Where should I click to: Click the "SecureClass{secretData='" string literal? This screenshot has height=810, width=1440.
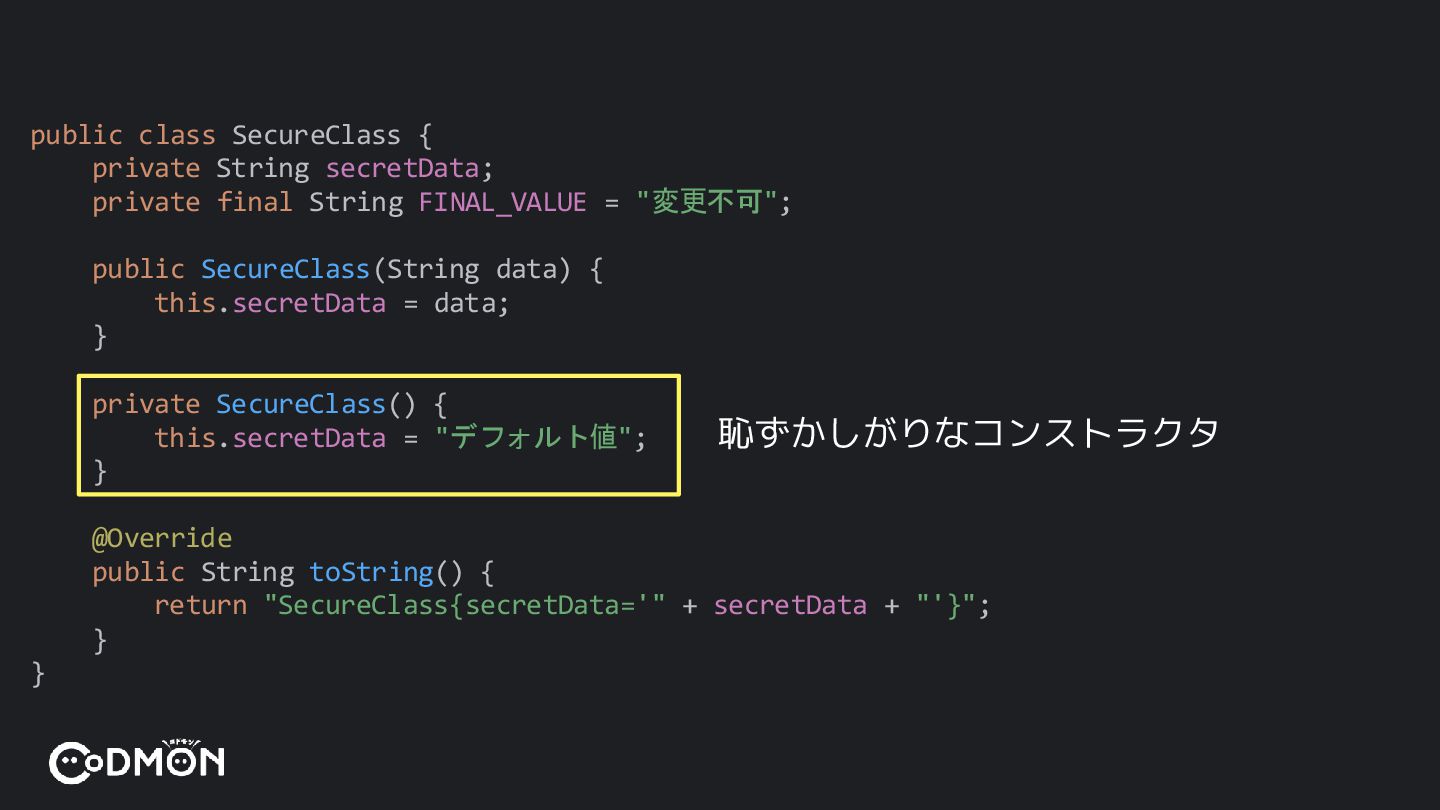[464, 605]
